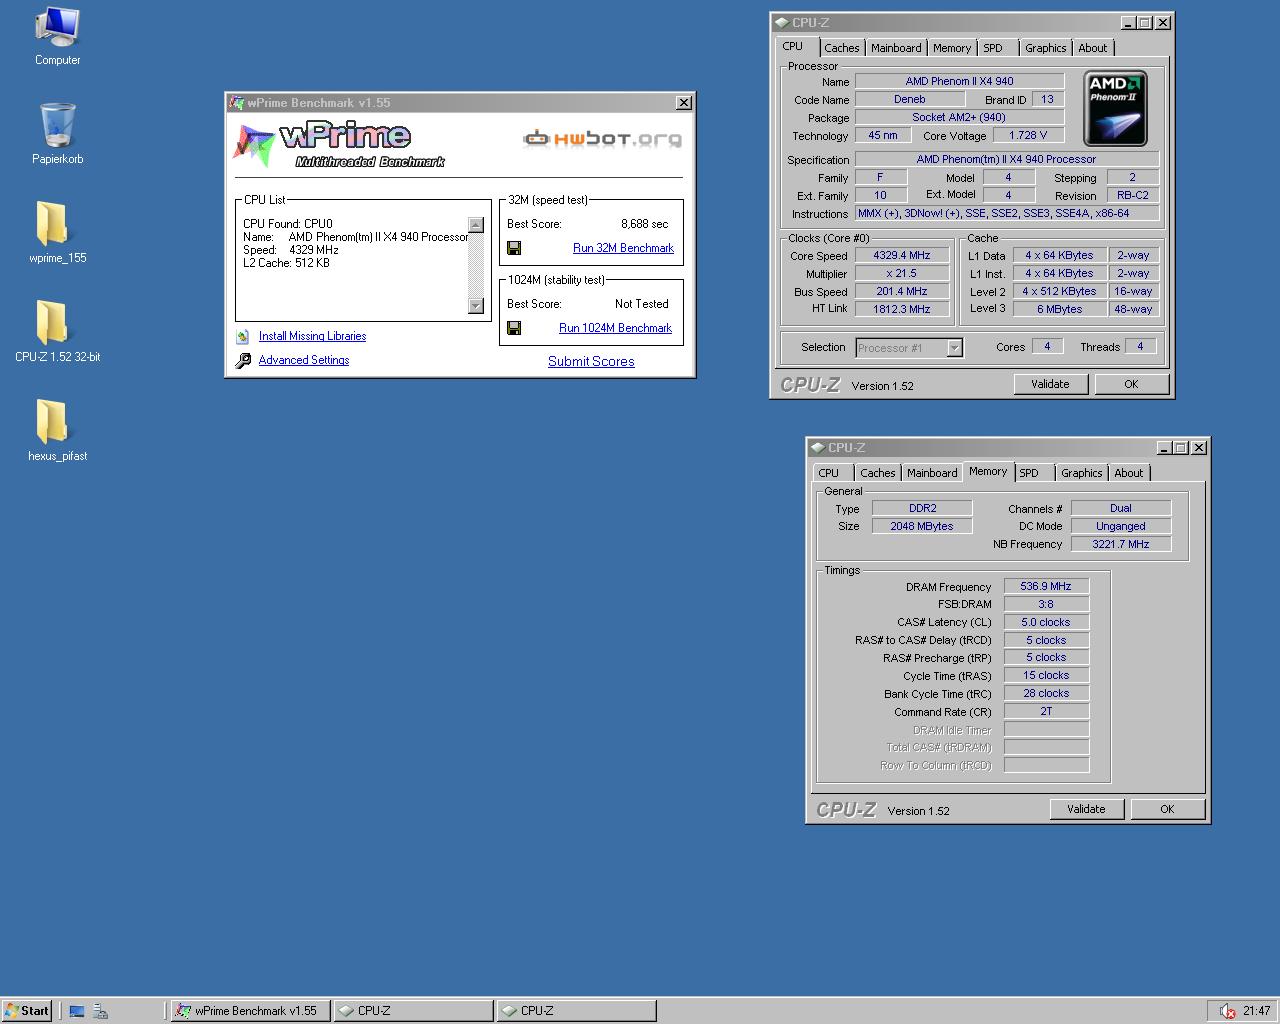Click the Core Speed 4329.4 MHz field
Image resolution: width=1280 pixels, height=1024 pixels.
(902, 256)
